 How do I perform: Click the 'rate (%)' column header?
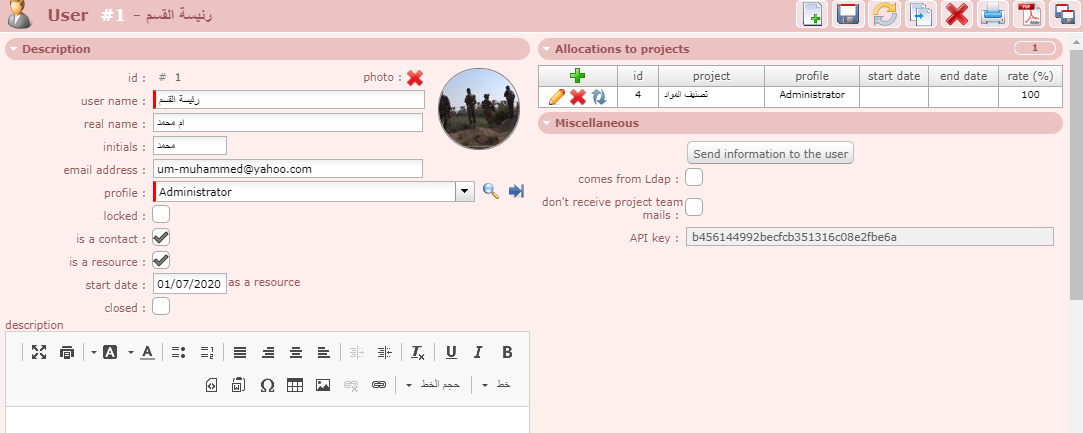[x=1031, y=76]
